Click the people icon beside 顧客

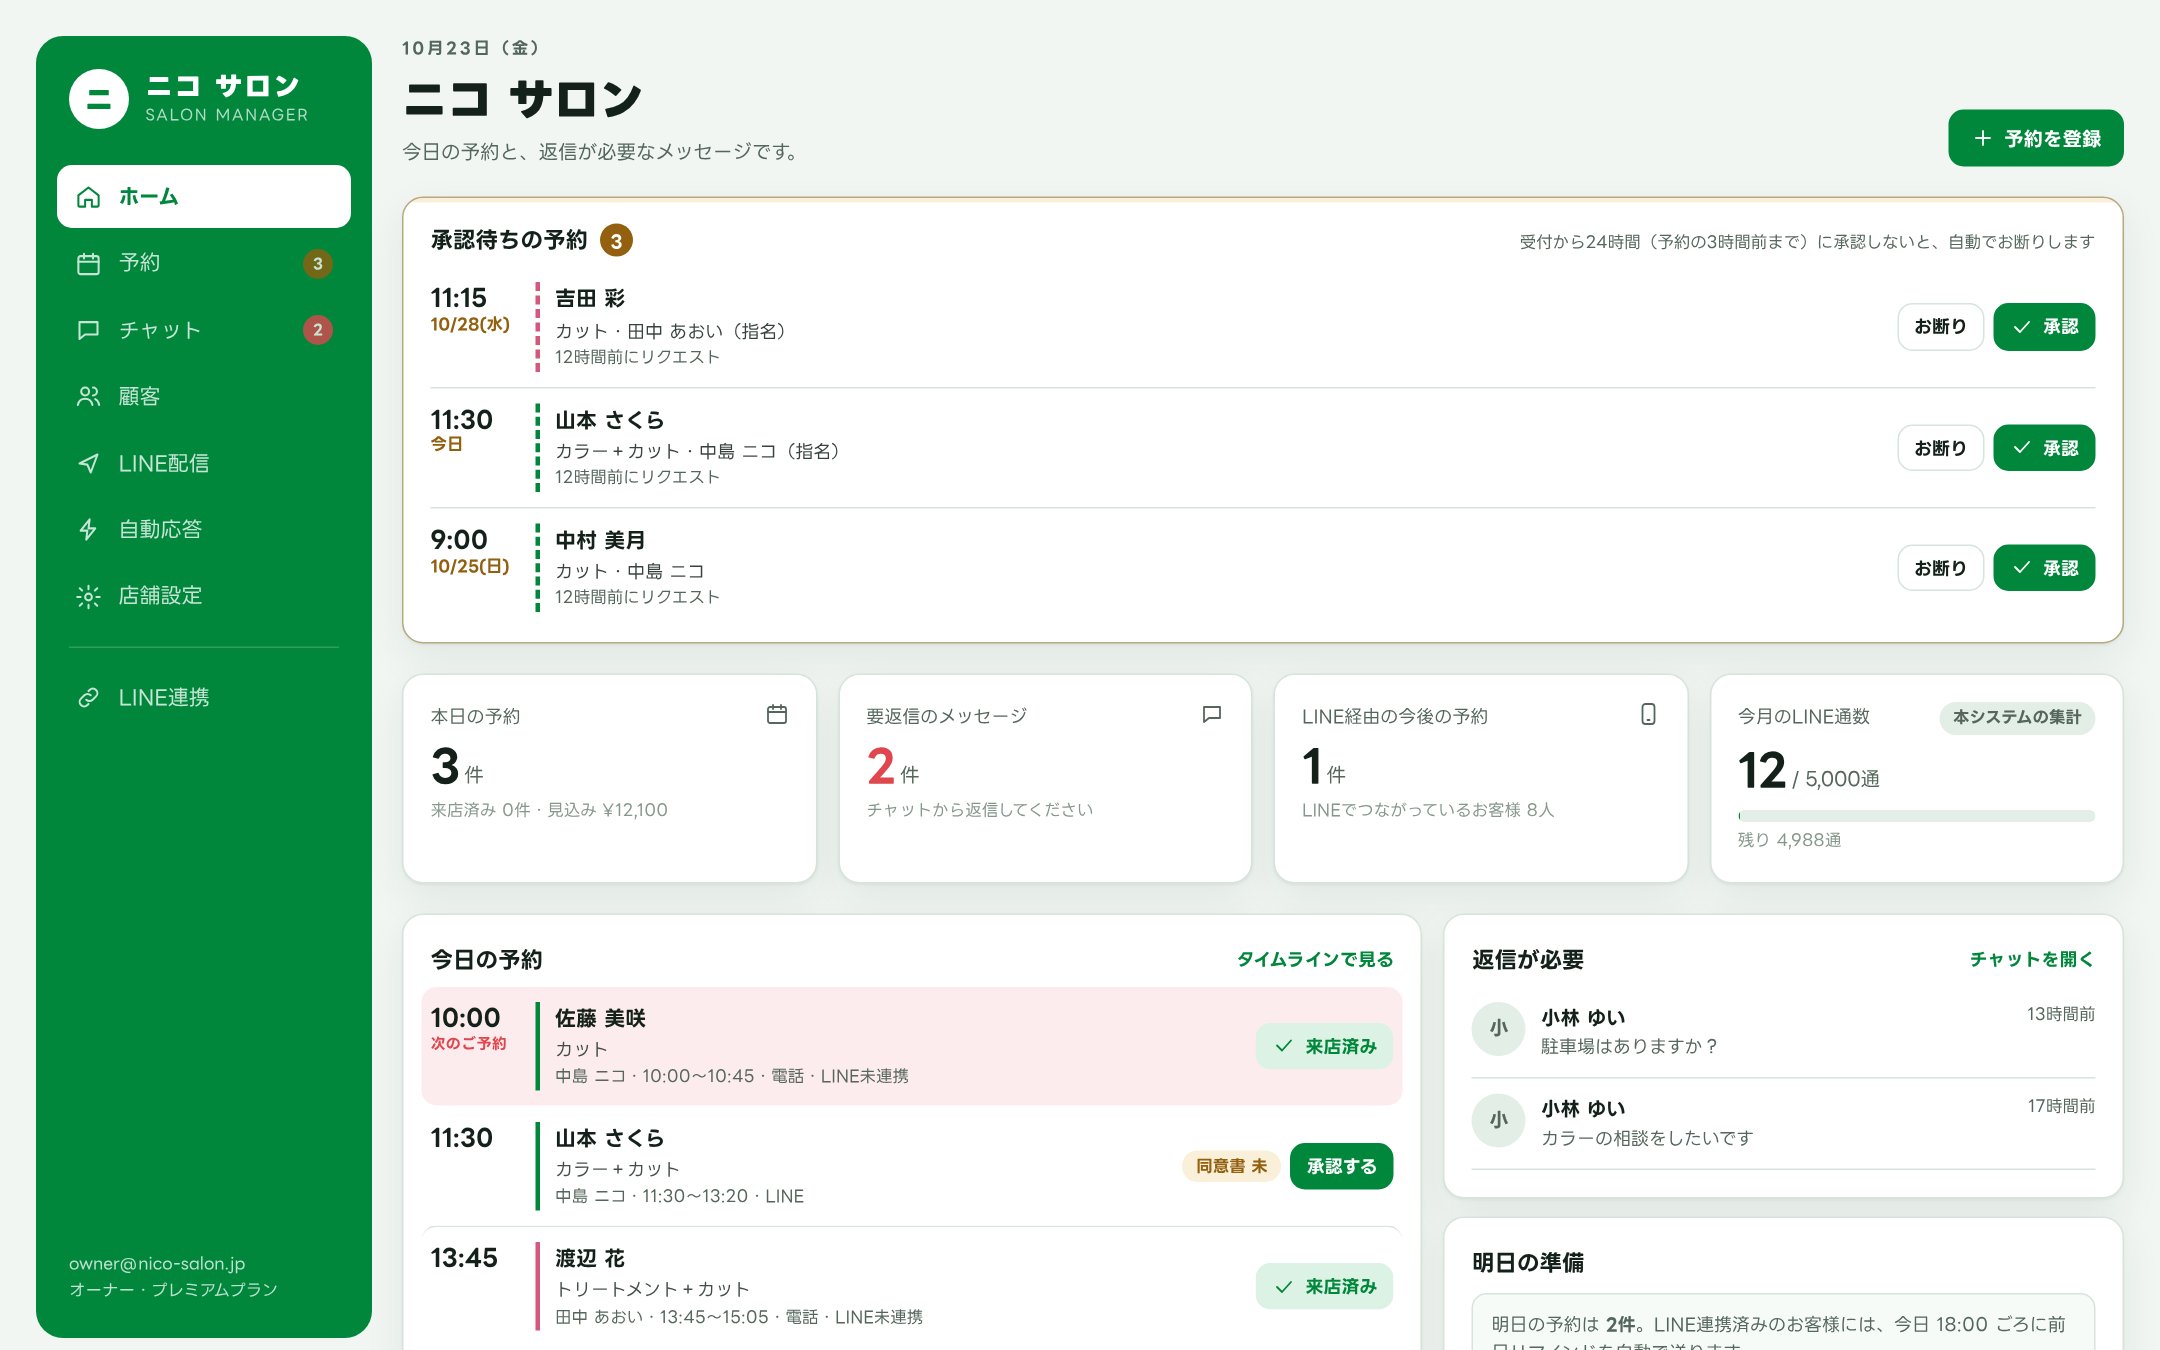tap(88, 396)
